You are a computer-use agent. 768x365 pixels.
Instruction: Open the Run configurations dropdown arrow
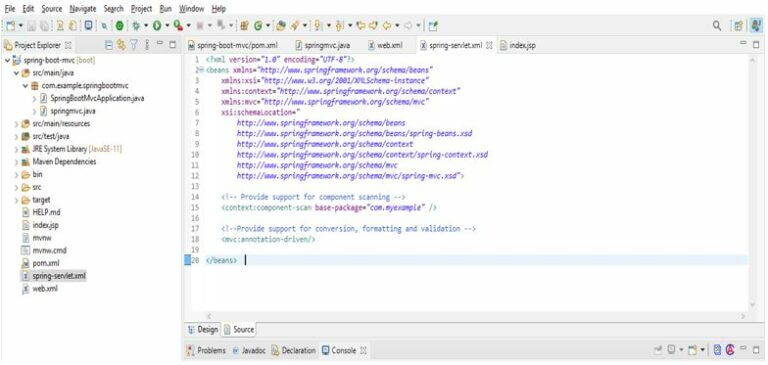pos(167,25)
